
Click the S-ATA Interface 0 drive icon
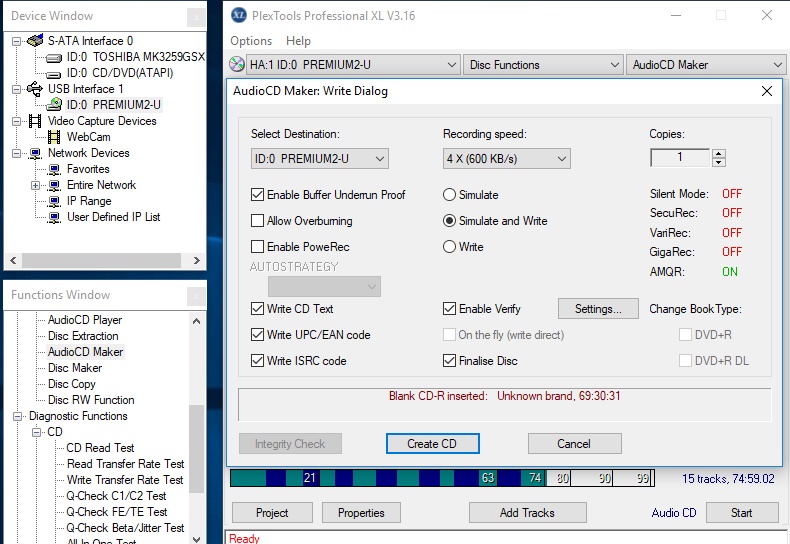coord(35,40)
